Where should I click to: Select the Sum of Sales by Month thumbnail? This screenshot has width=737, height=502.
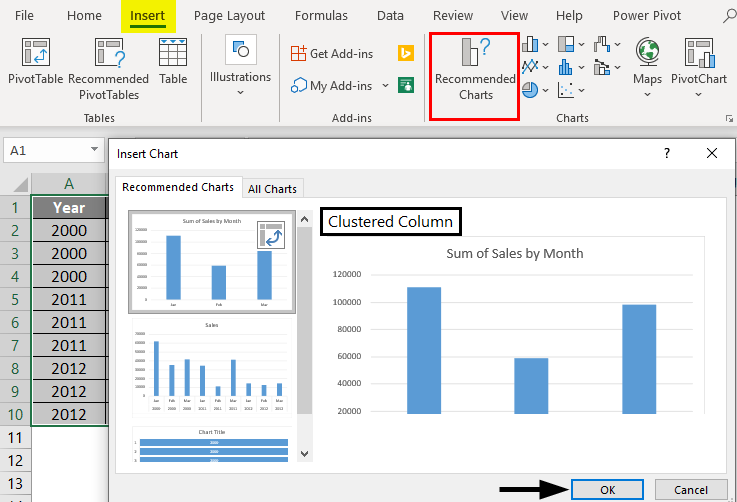212,262
